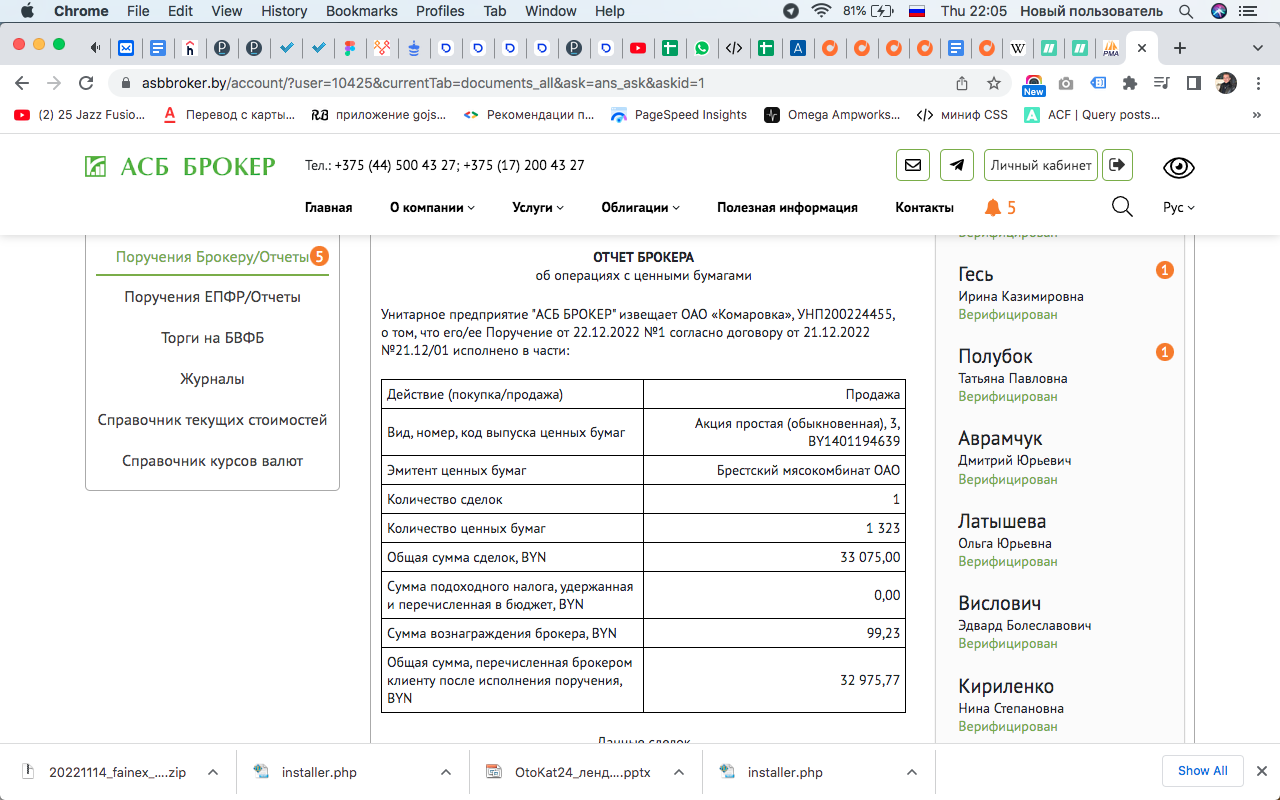Open the Рус language selector
Viewport: 1280px width, 800px height.
coord(1179,208)
